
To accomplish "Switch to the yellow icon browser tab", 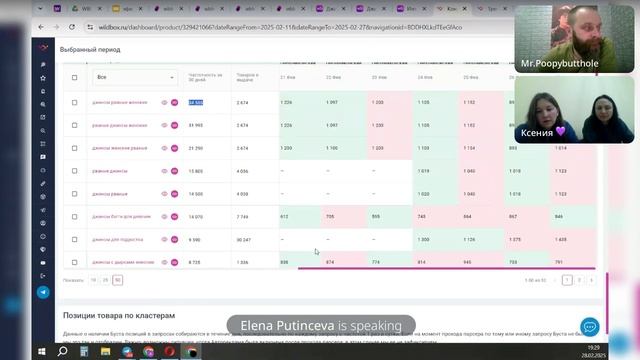I will point(127,8).
